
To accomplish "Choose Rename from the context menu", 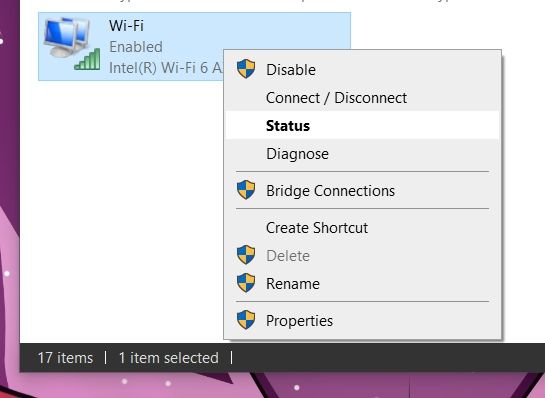I will 362,284.
